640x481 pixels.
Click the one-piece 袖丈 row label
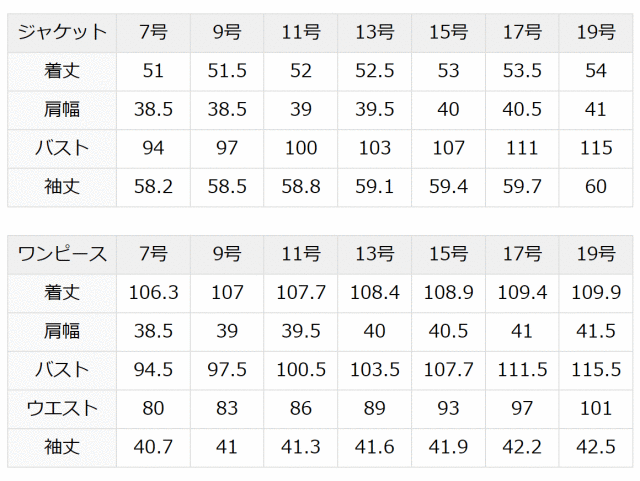(x=62, y=447)
